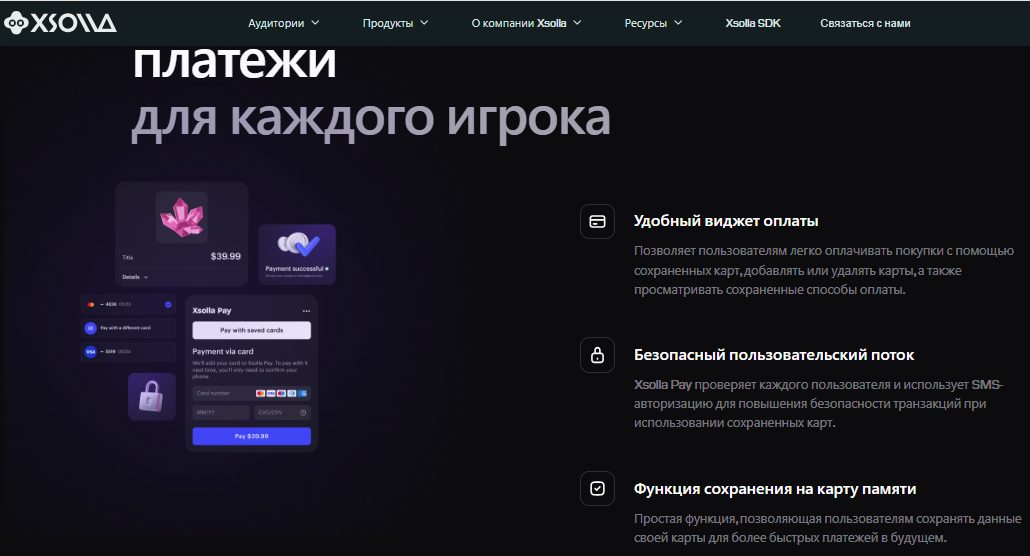
Task: Select the Pay with a different card option
Action: (128, 328)
